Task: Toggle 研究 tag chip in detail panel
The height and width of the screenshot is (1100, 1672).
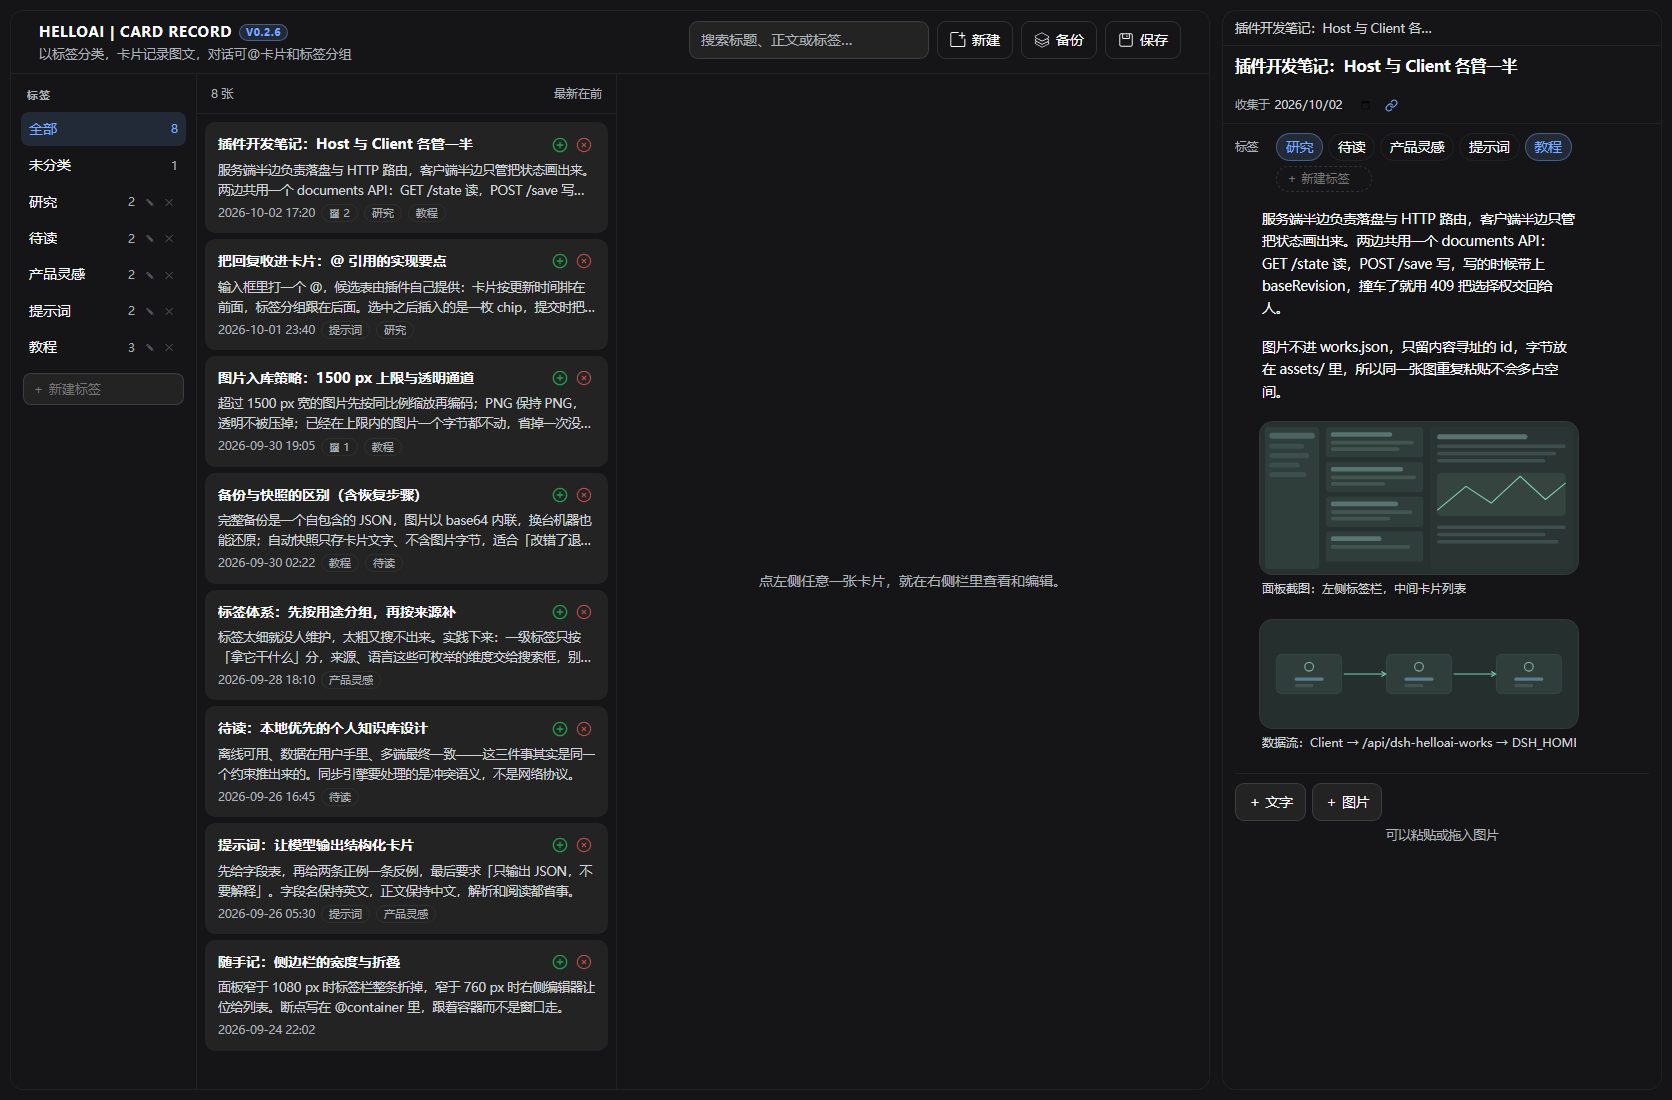Action: 1300,147
